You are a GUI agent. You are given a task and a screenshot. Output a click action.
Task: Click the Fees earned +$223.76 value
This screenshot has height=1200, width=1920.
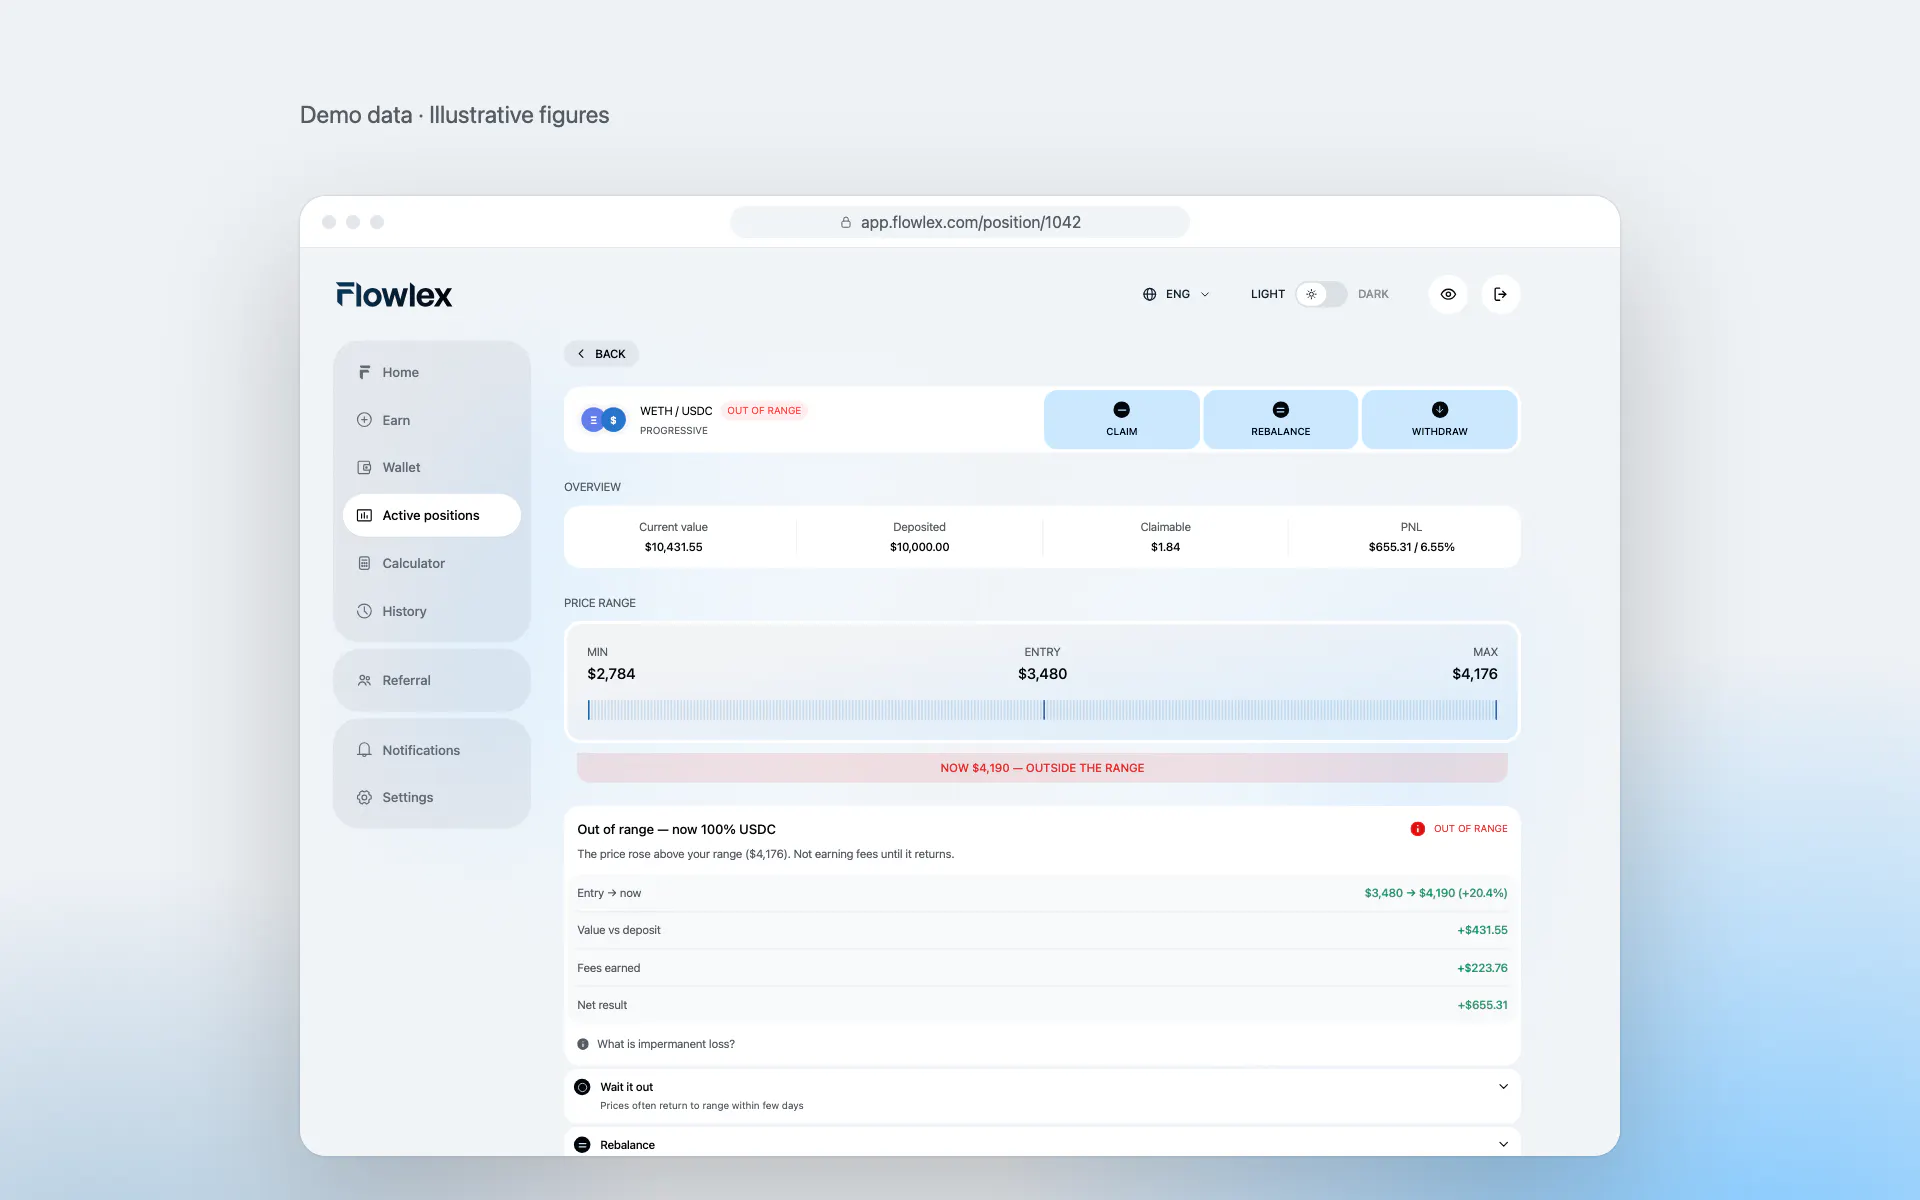pyautogui.click(x=1482, y=968)
